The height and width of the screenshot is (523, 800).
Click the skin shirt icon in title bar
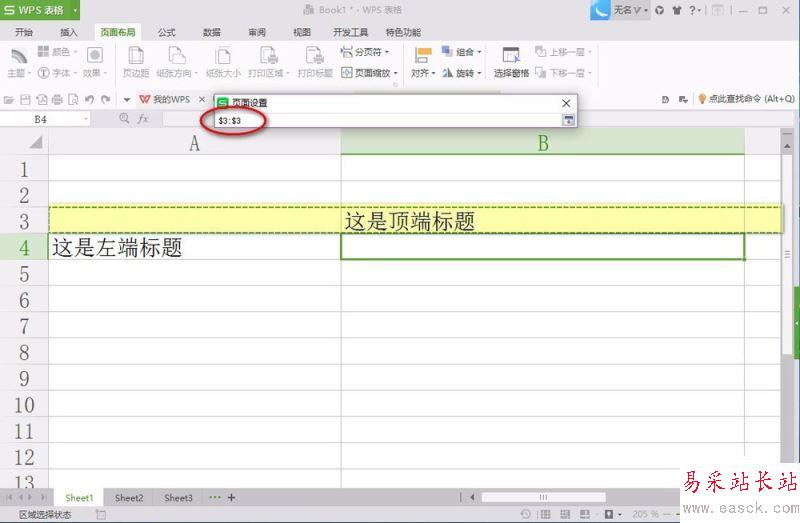pyautogui.click(x=677, y=10)
